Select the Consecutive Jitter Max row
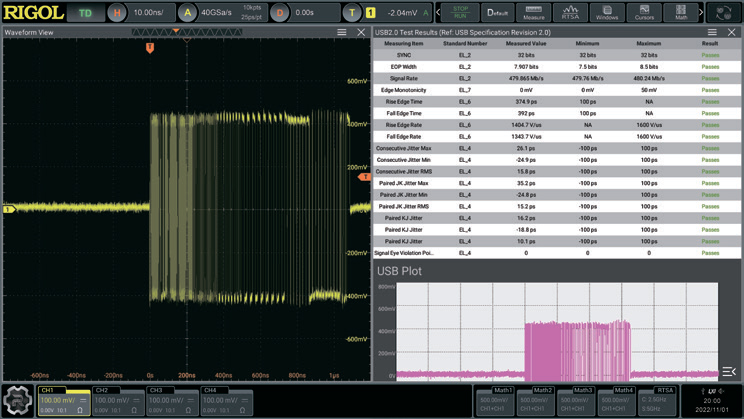Screen dimensions: 744x419 click(x=557, y=148)
